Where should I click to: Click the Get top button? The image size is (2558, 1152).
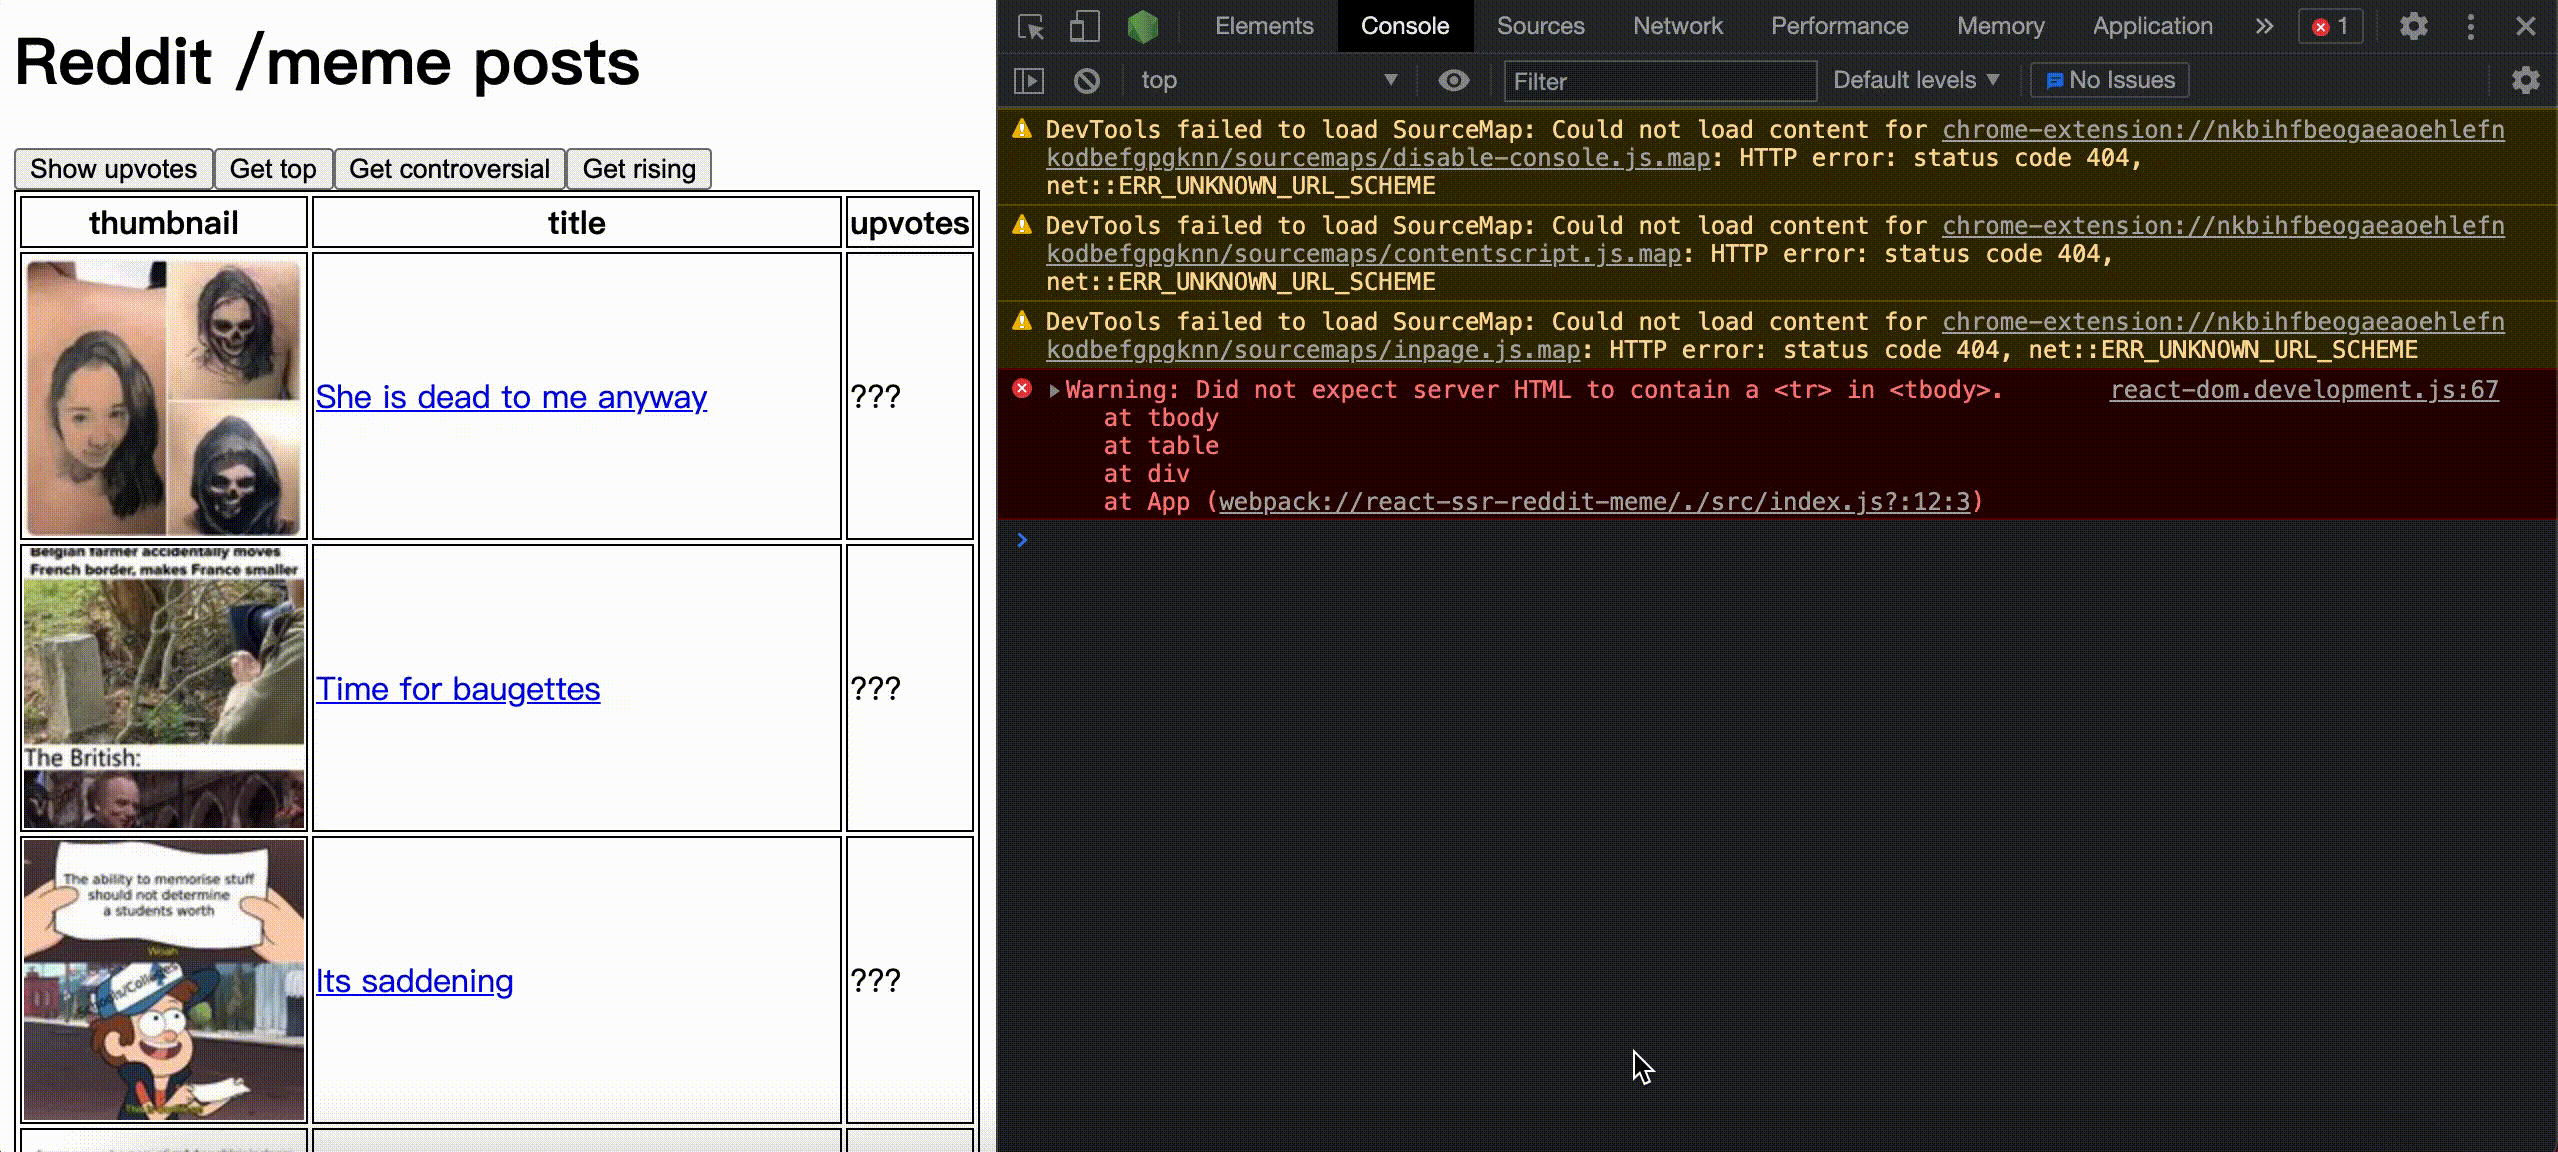tap(273, 169)
